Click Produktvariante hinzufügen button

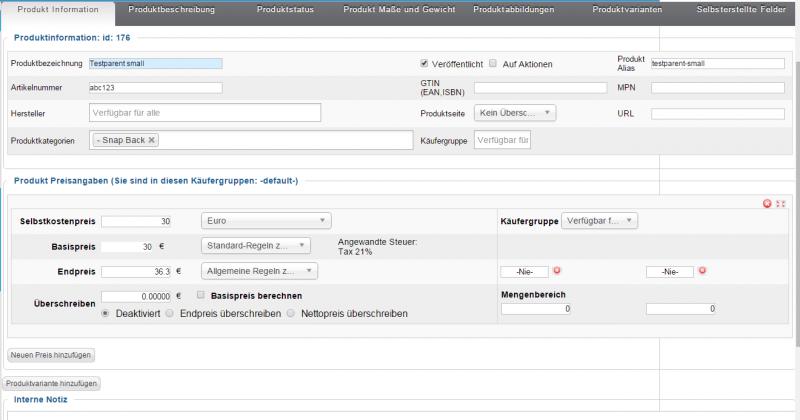coord(50,383)
